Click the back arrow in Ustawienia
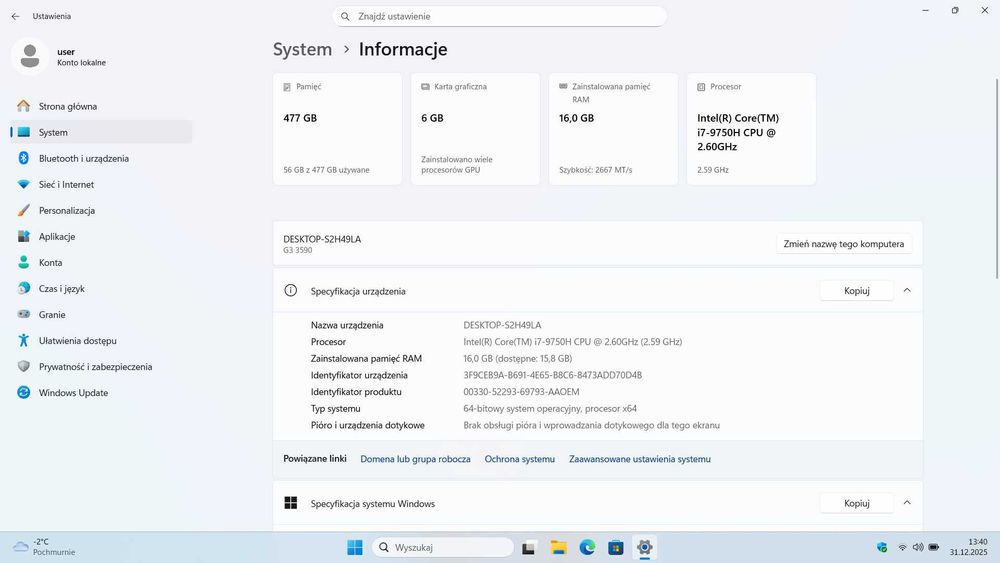 coord(15,17)
